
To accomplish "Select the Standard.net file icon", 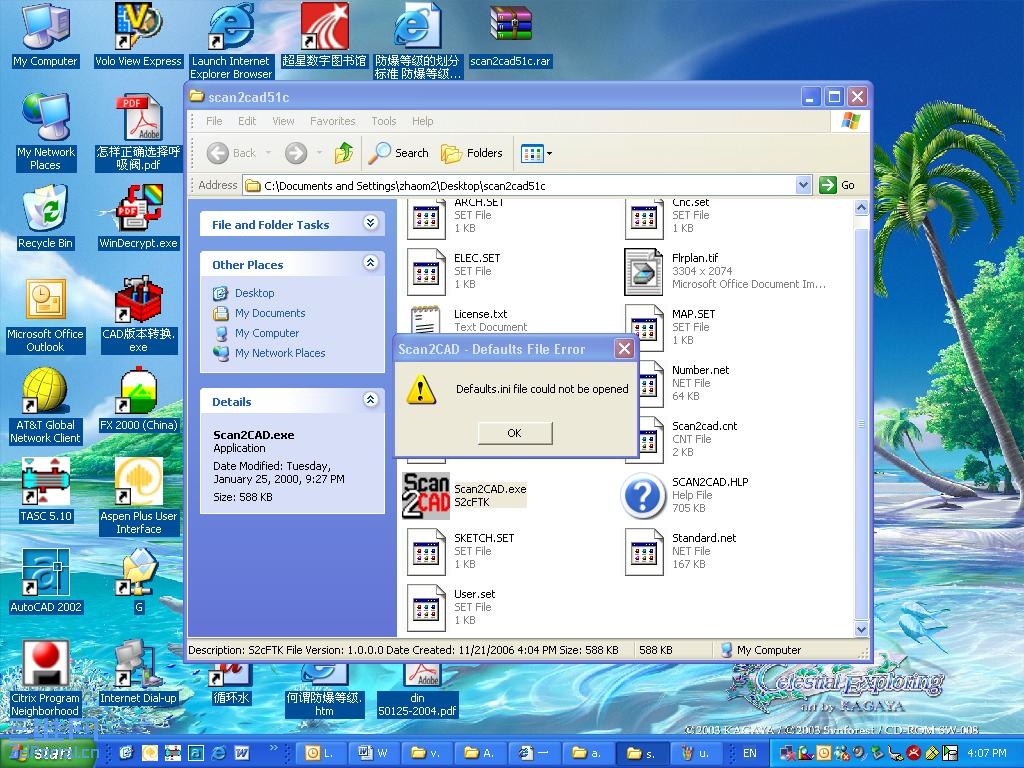I will [x=643, y=552].
